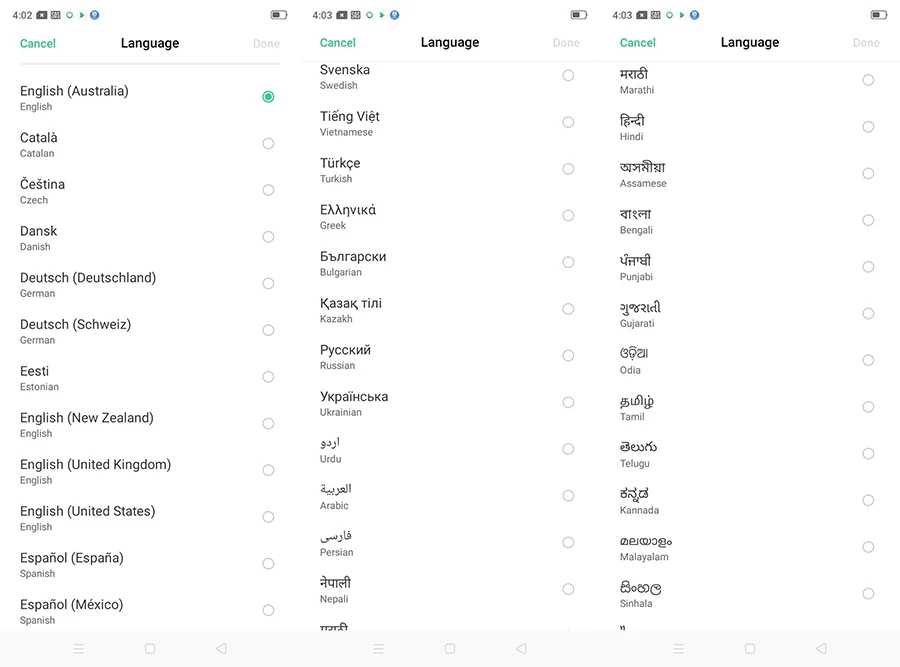
Task: Select the English (Australia) radio button
Action: (x=268, y=97)
